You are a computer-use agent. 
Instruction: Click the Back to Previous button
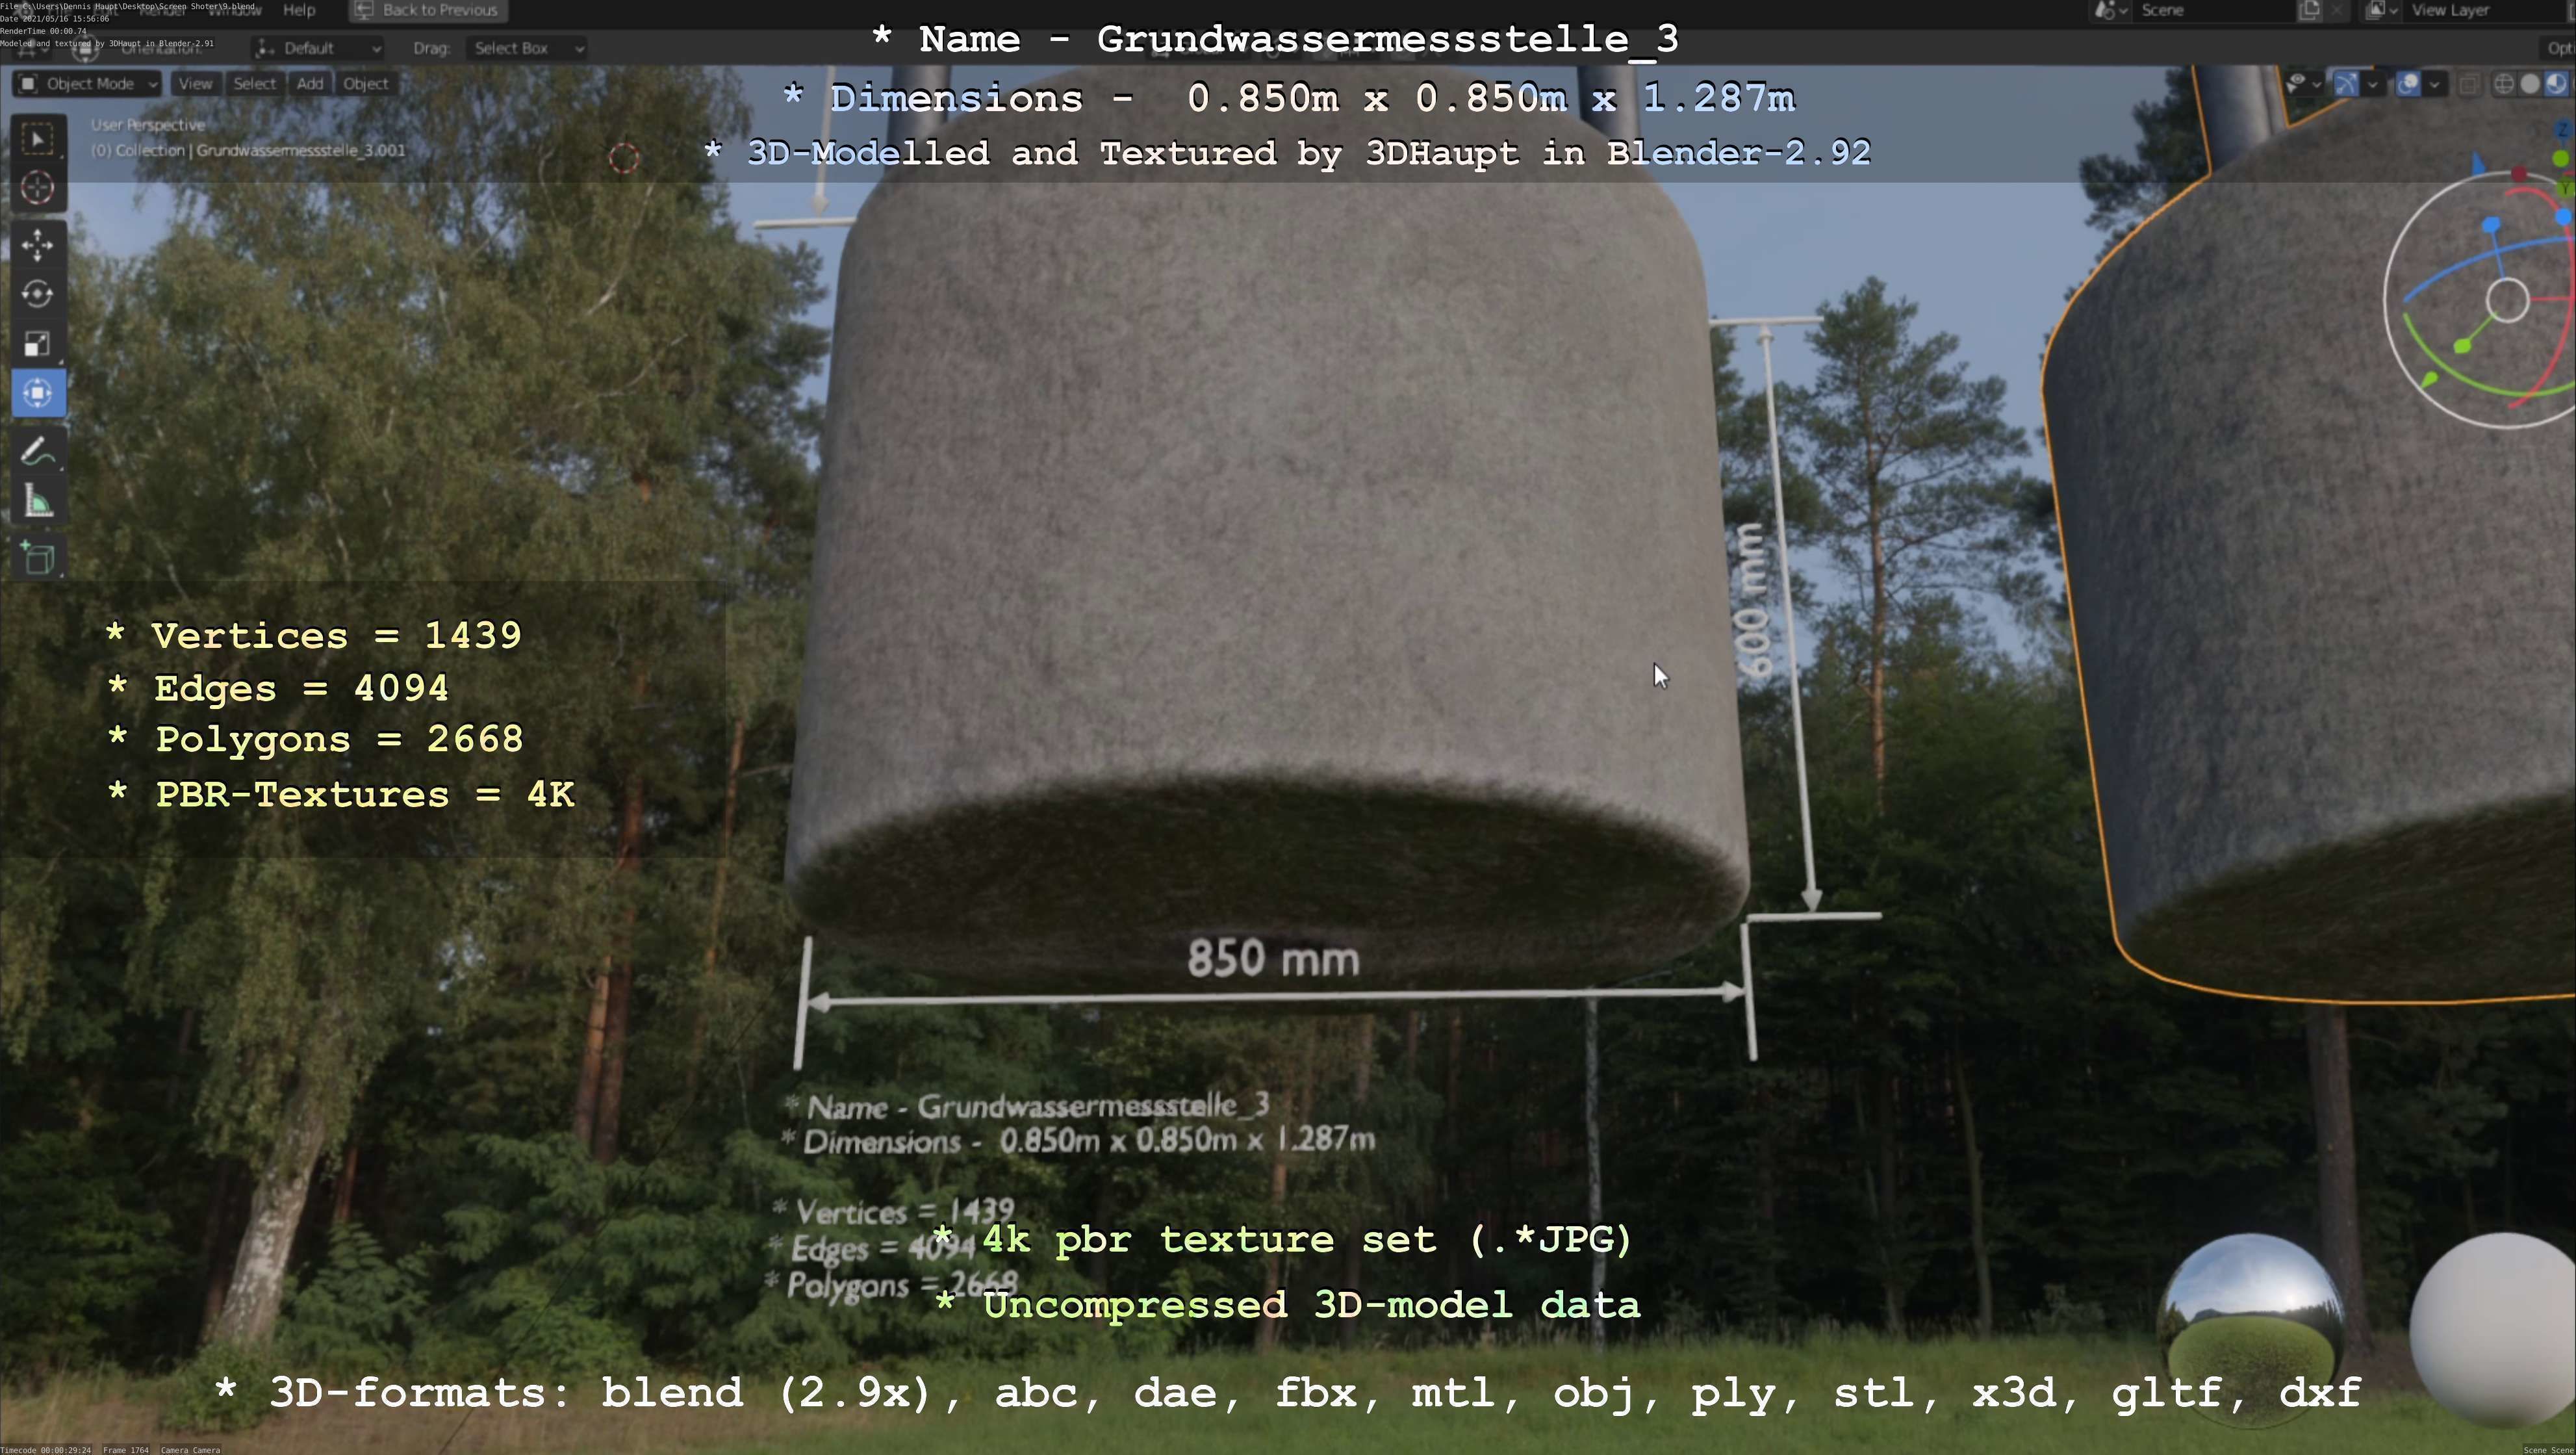tap(428, 10)
